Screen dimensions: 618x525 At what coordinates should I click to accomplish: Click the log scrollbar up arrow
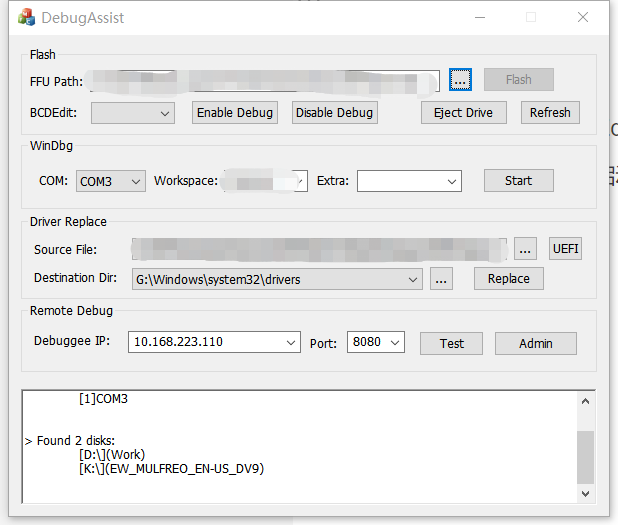[x=585, y=401]
